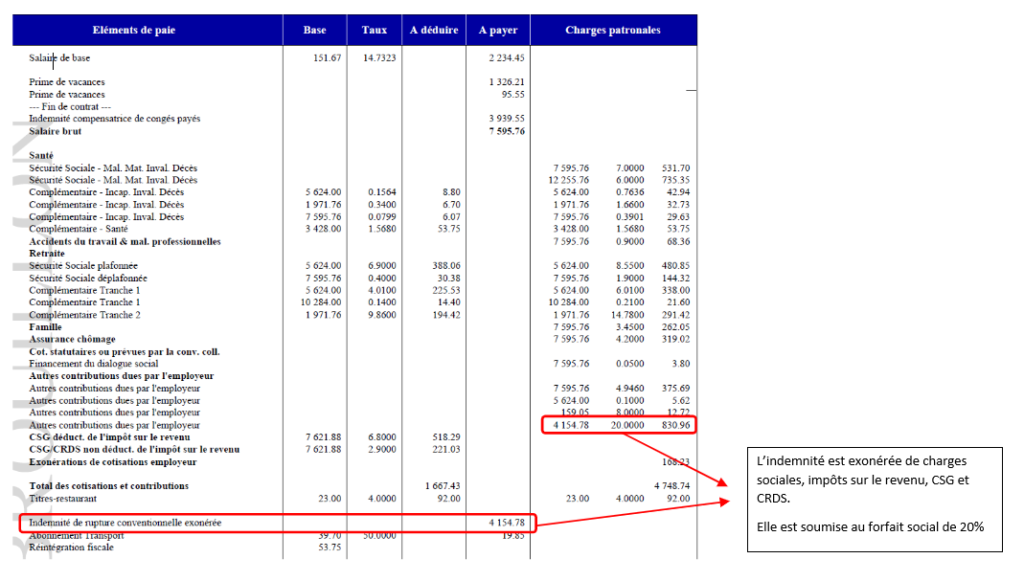This screenshot has height=581, width=1024.
Task: Click the employer rate 14.7800
Action: coord(628,315)
